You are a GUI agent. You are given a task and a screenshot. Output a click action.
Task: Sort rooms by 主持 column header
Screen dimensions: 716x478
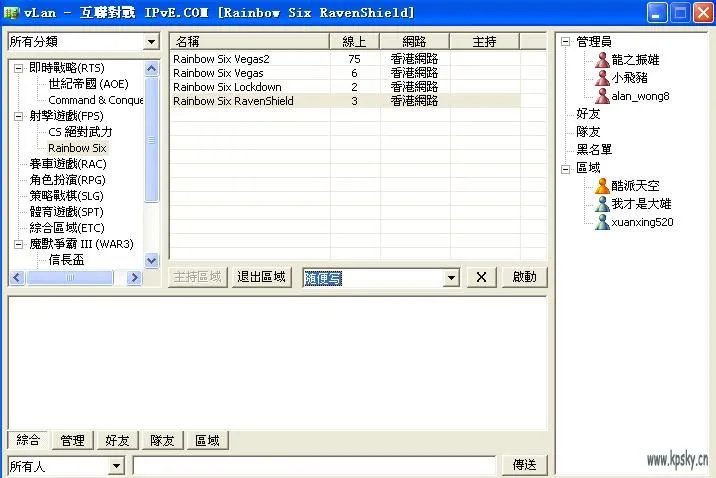click(x=484, y=42)
